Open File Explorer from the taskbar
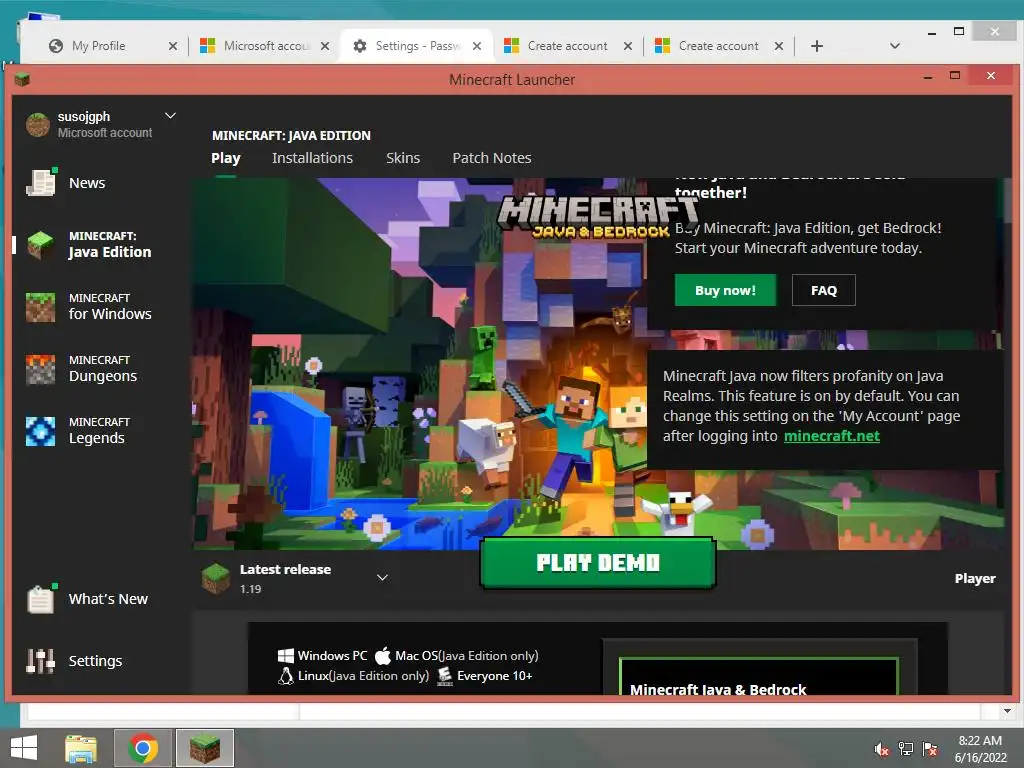1024x768 pixels. tap(81, 748)
